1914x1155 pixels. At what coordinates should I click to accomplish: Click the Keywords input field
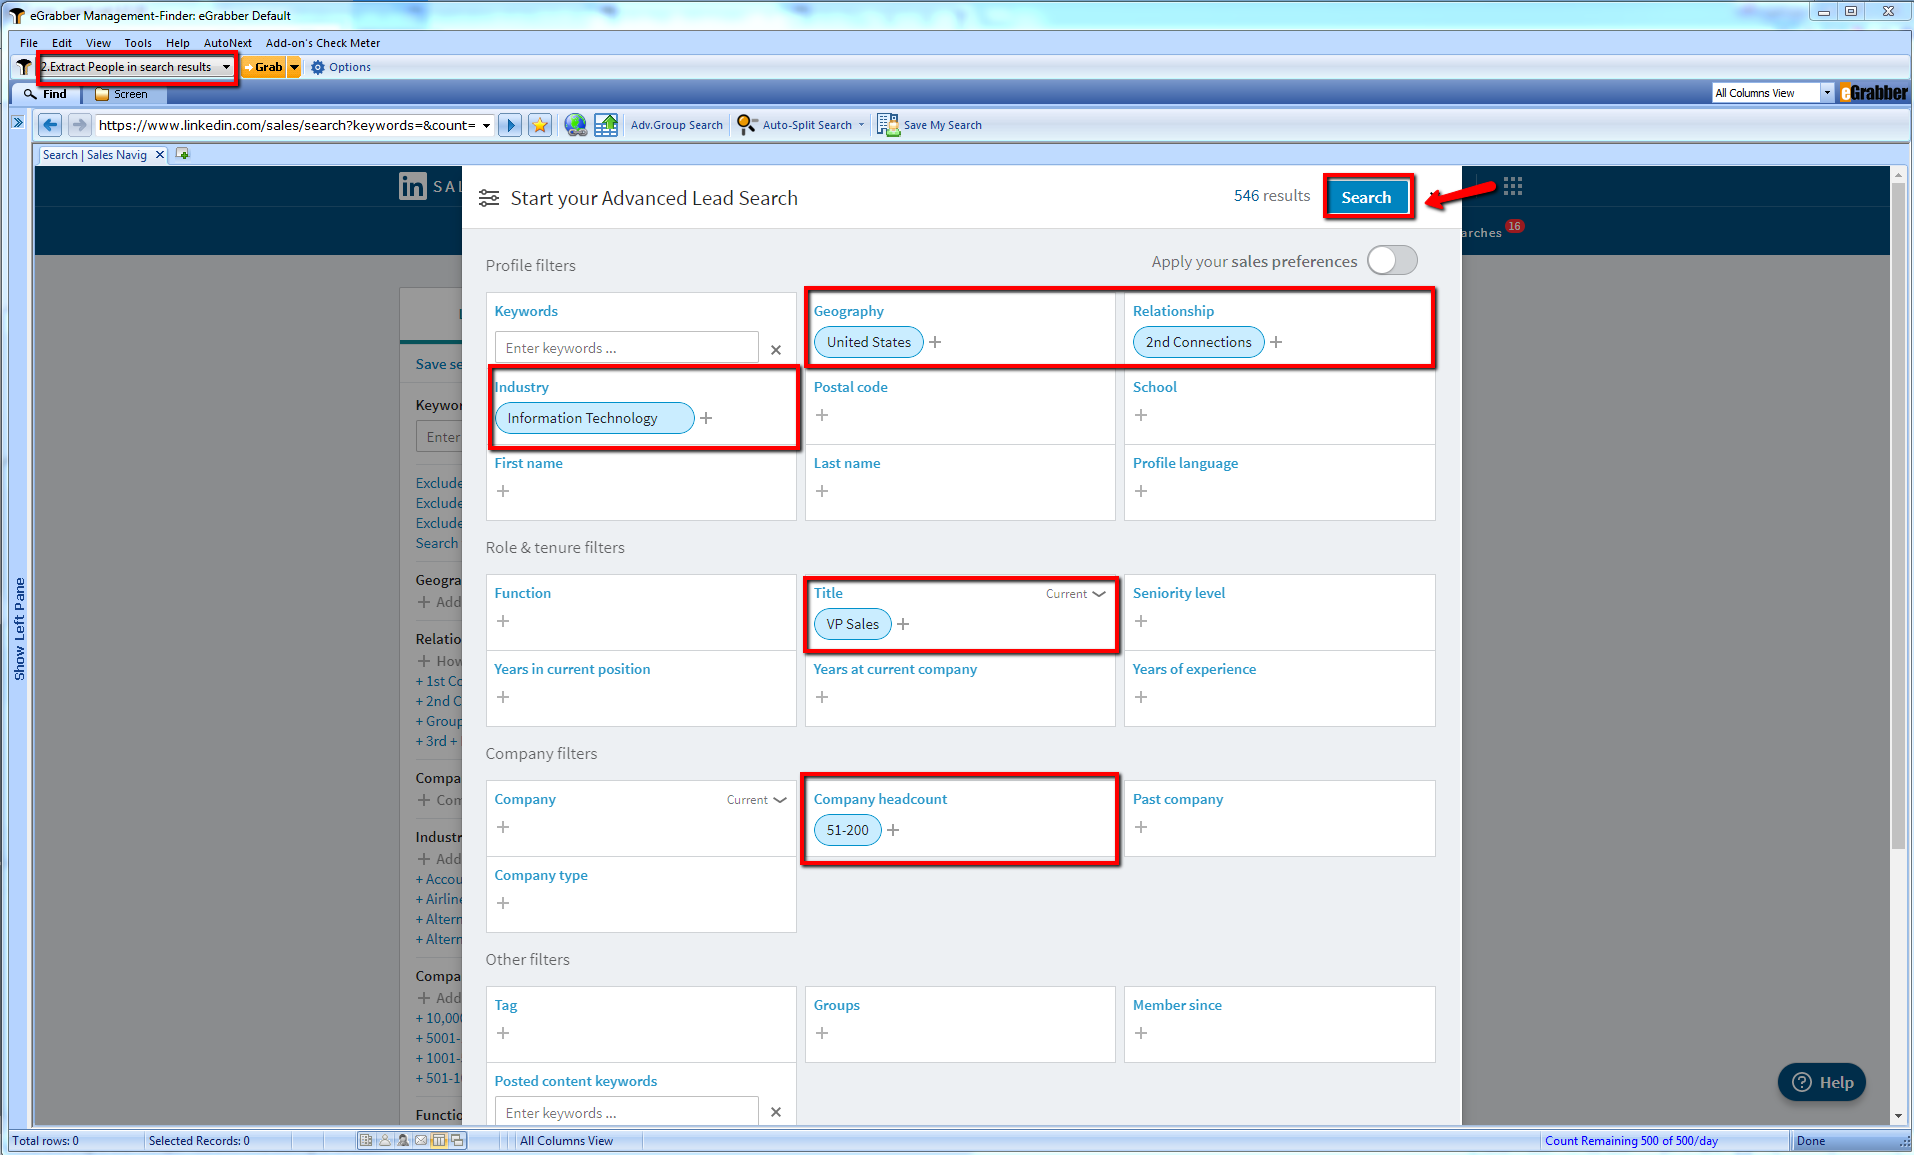coord(626,348)
